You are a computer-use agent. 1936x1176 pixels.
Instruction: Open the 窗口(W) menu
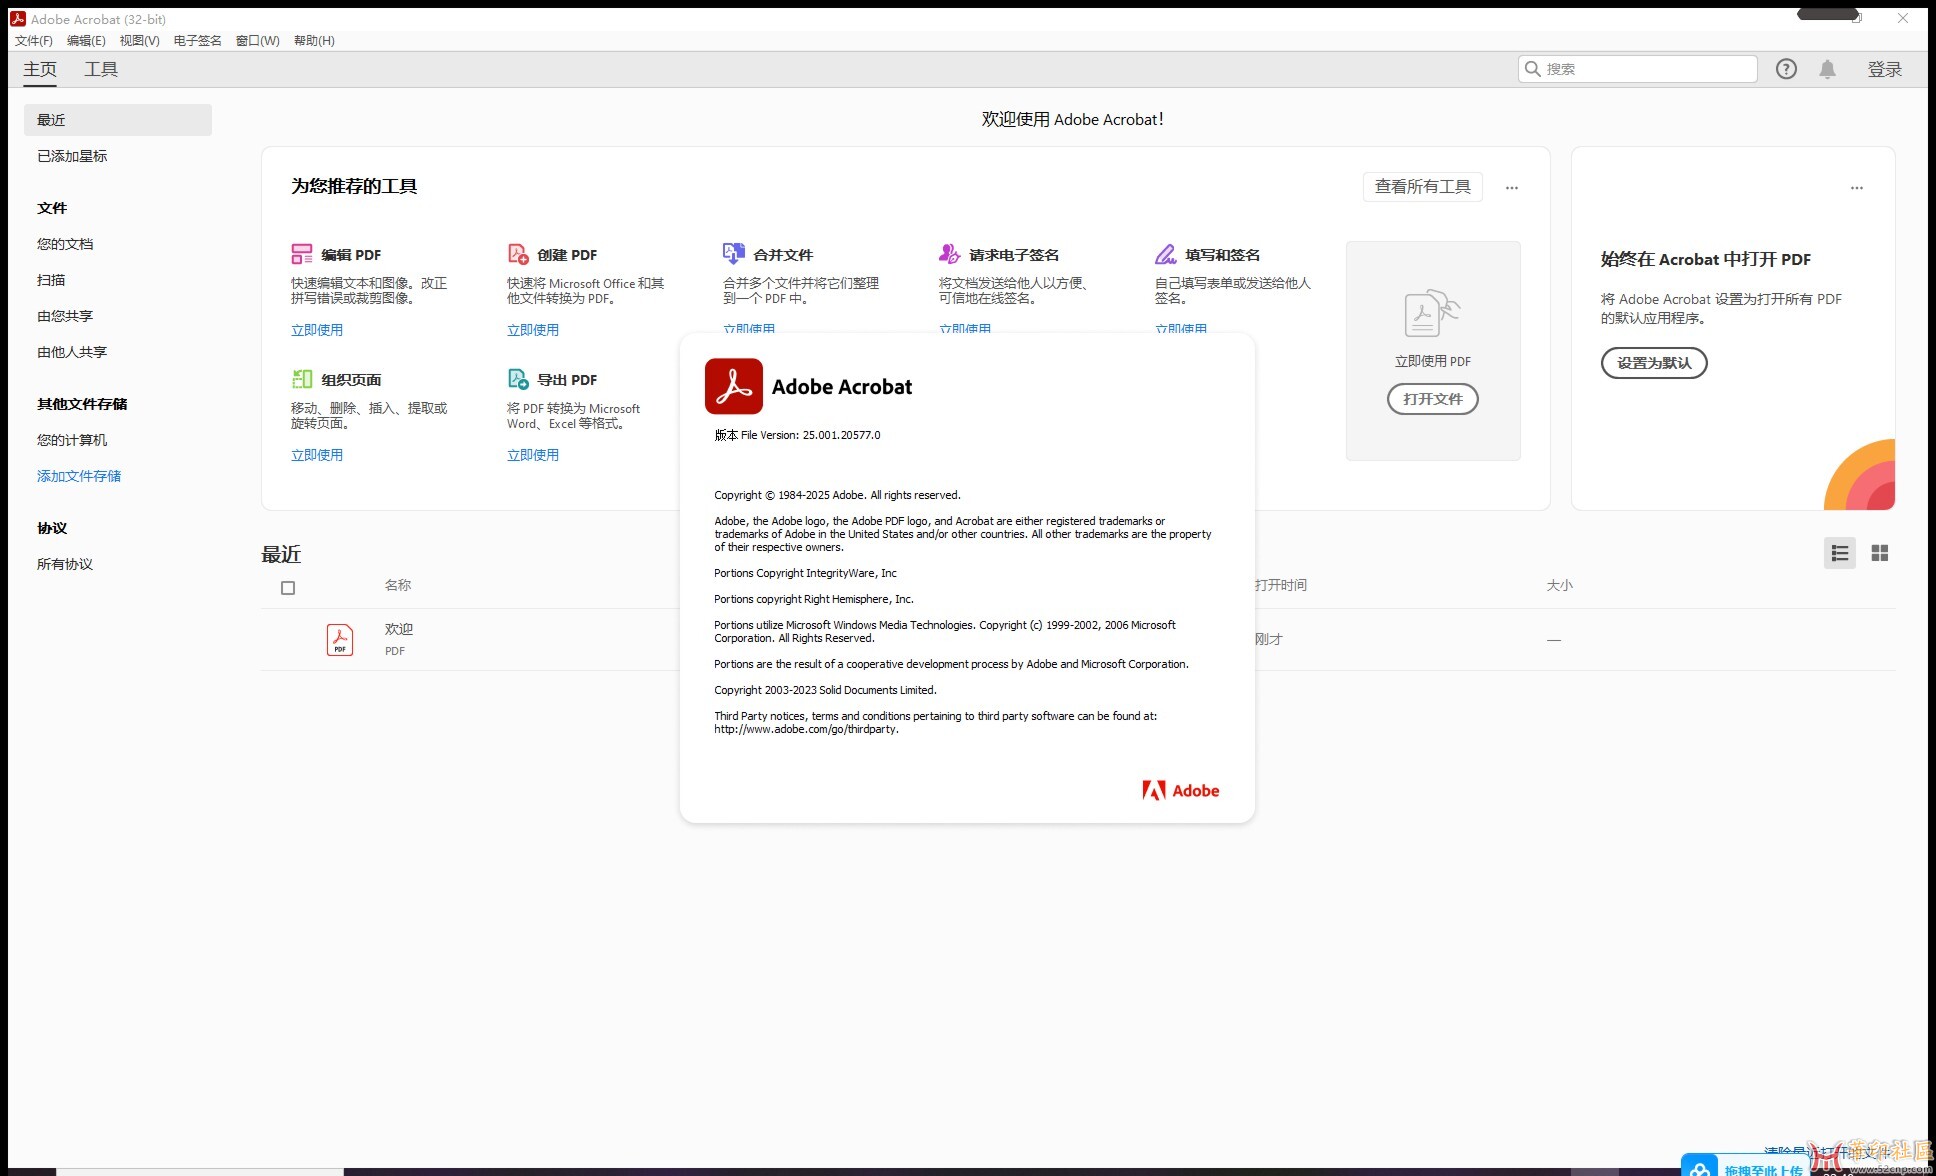click(x=258, y=41)
